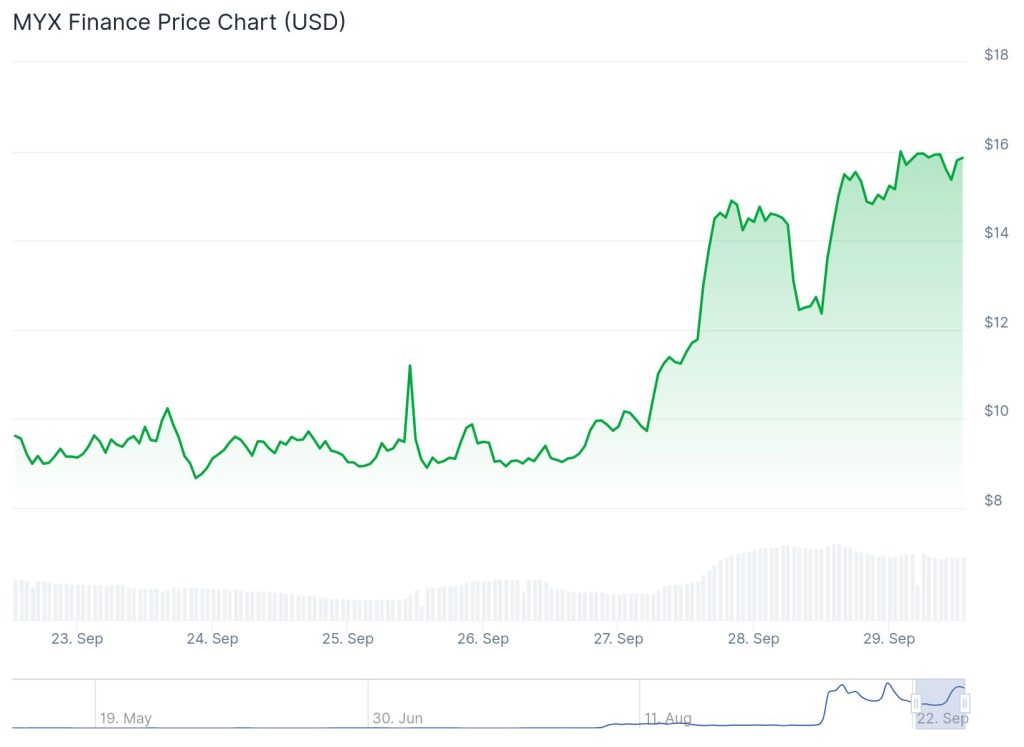The height and width of the screenshot is (747, 1024).
Task: Click the 19. May marker in the navigator
Action: click(x=125, y=718)
